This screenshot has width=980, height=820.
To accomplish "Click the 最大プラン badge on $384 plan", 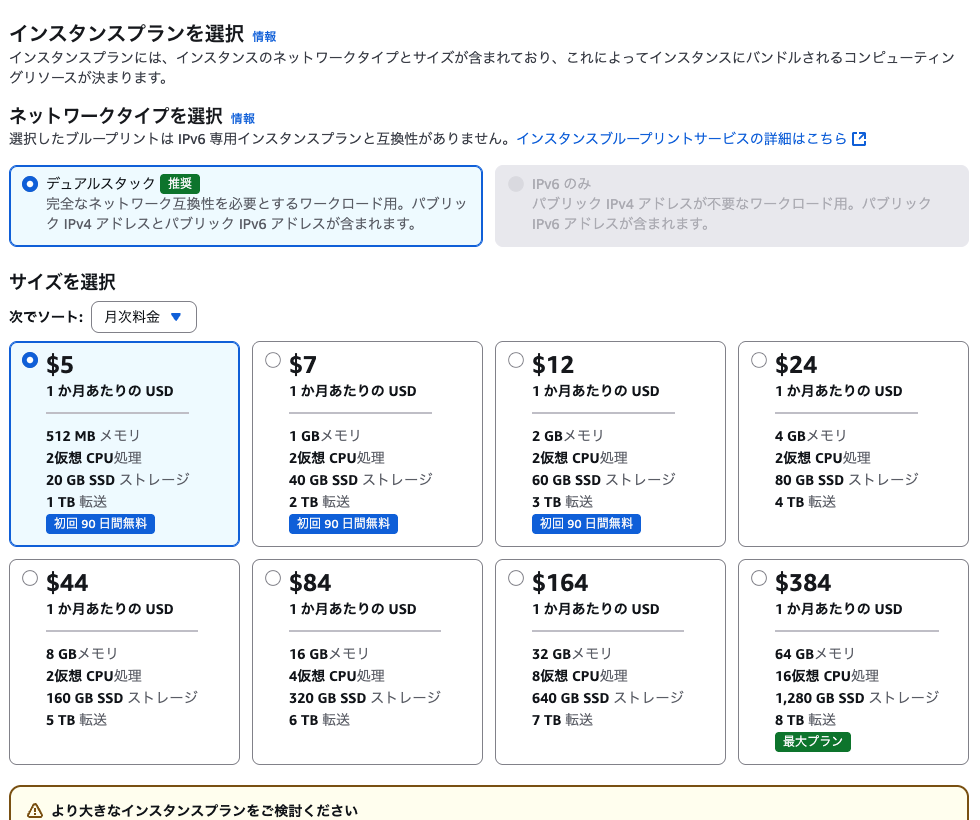I will coord(812,741).
